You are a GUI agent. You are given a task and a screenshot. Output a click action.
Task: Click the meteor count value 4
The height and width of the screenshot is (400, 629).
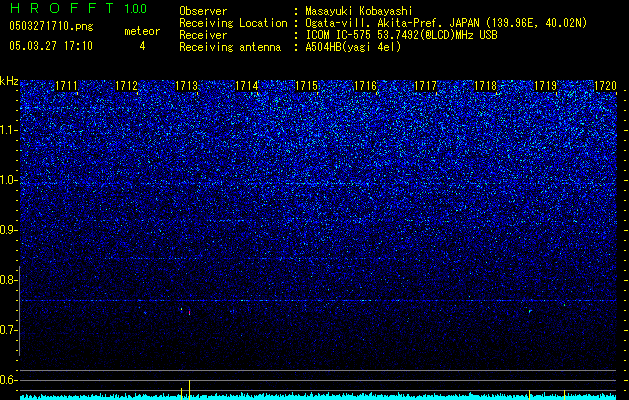click(x=142, y=46)
